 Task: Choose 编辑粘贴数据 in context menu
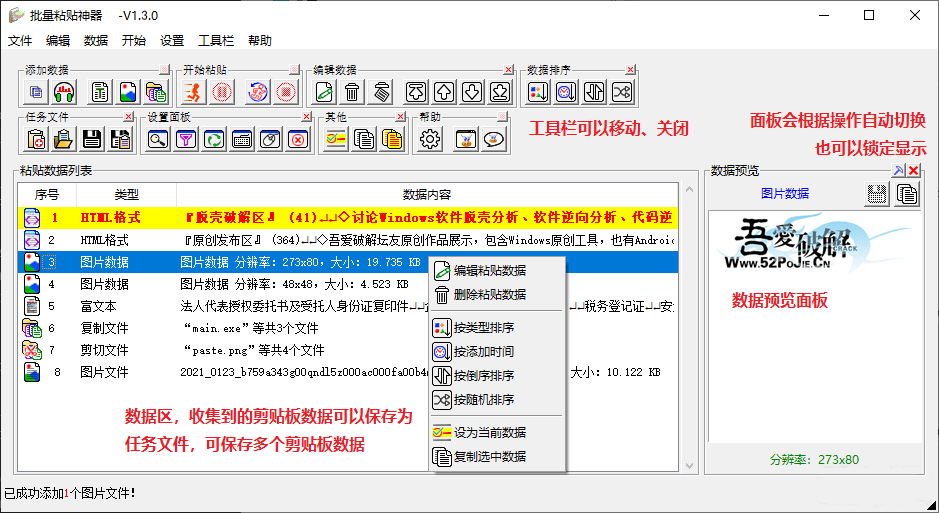click(x=497, y=271)
